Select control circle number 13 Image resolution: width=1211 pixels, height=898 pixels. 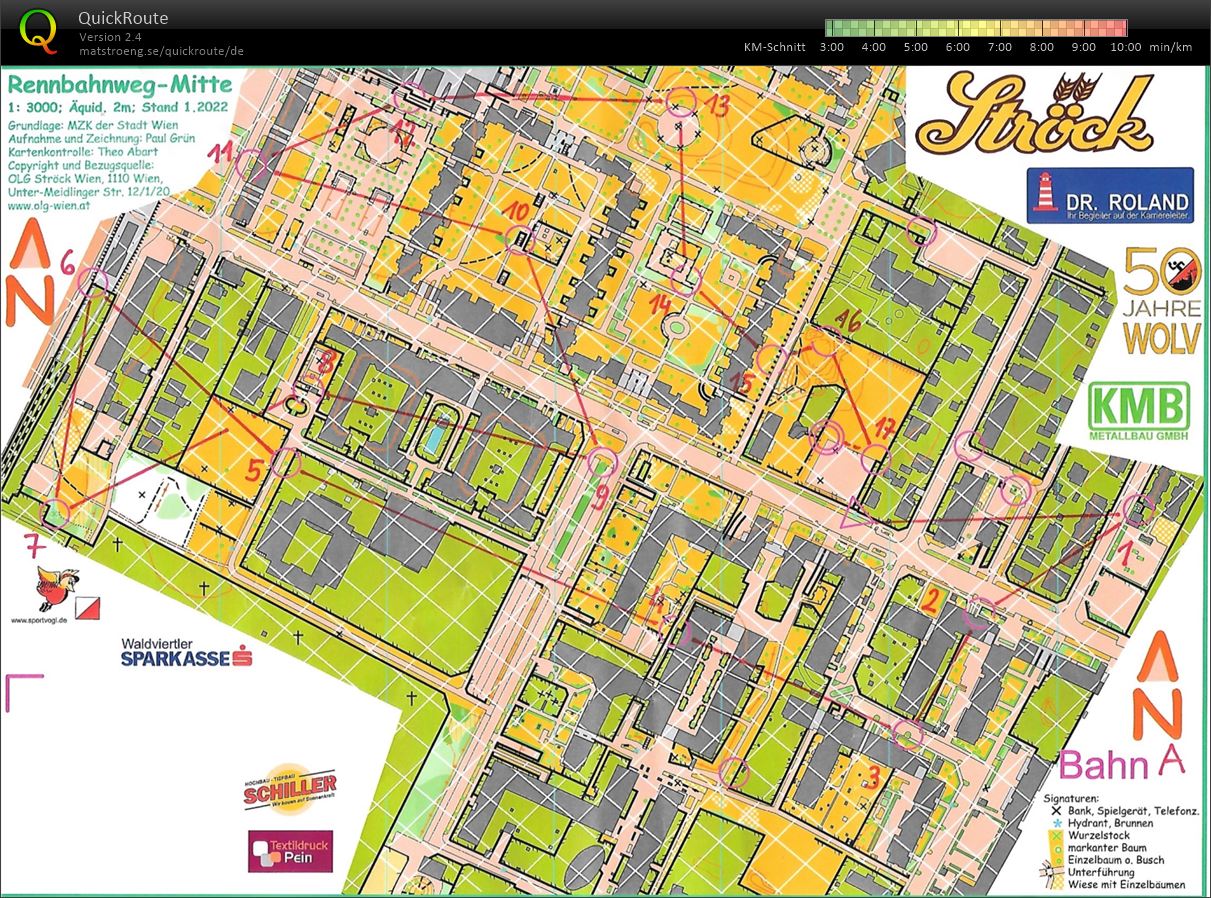681,101
